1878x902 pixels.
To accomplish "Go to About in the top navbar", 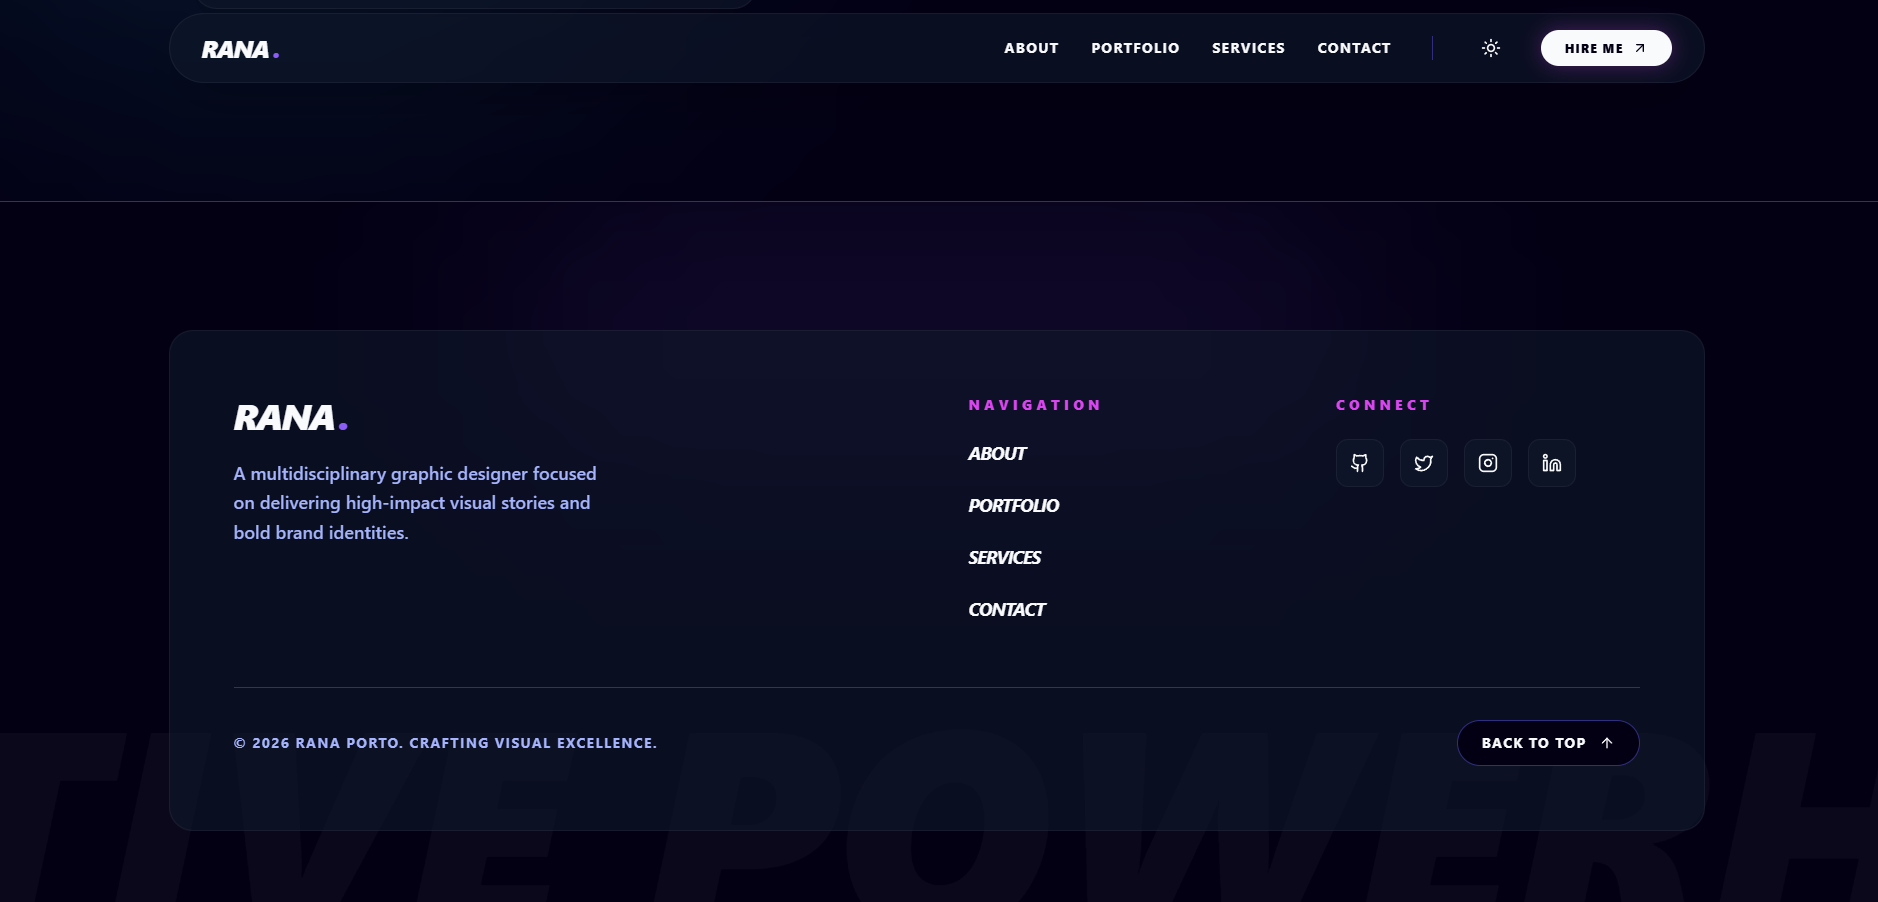I will (1031, 48).
